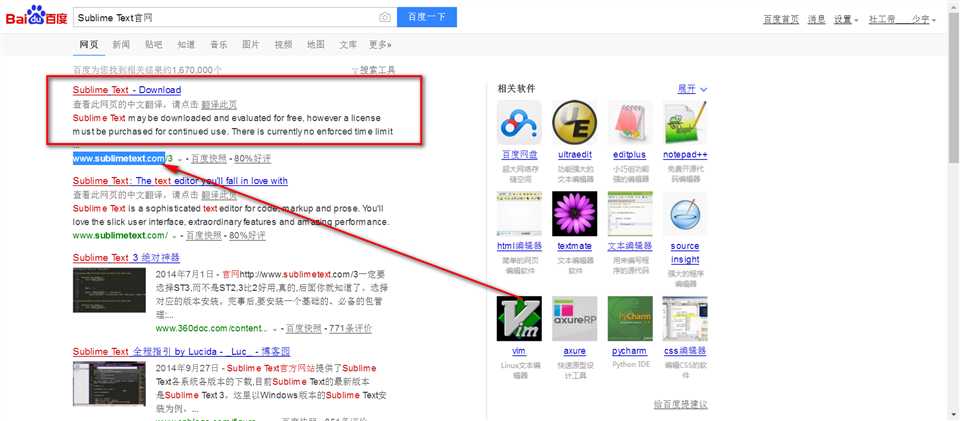Open the ultraedit software icon

(x=574, y=122)
